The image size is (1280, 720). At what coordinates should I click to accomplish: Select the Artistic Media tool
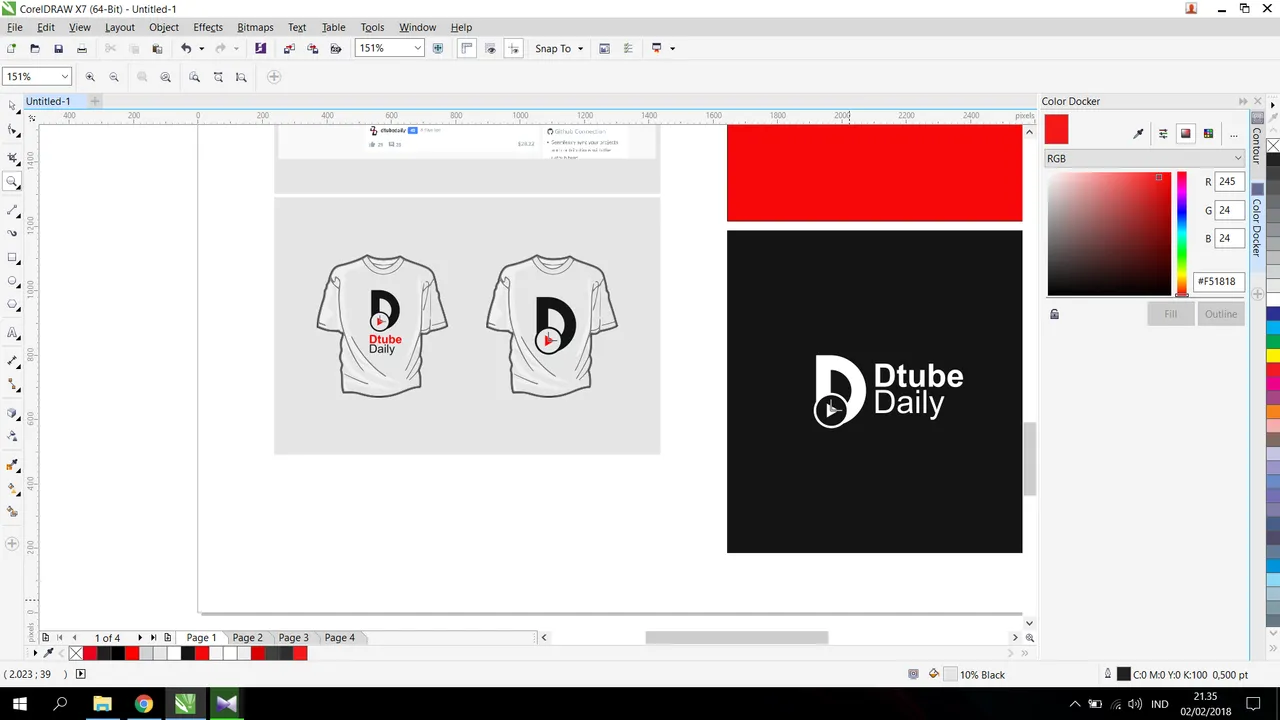point(12,233)
